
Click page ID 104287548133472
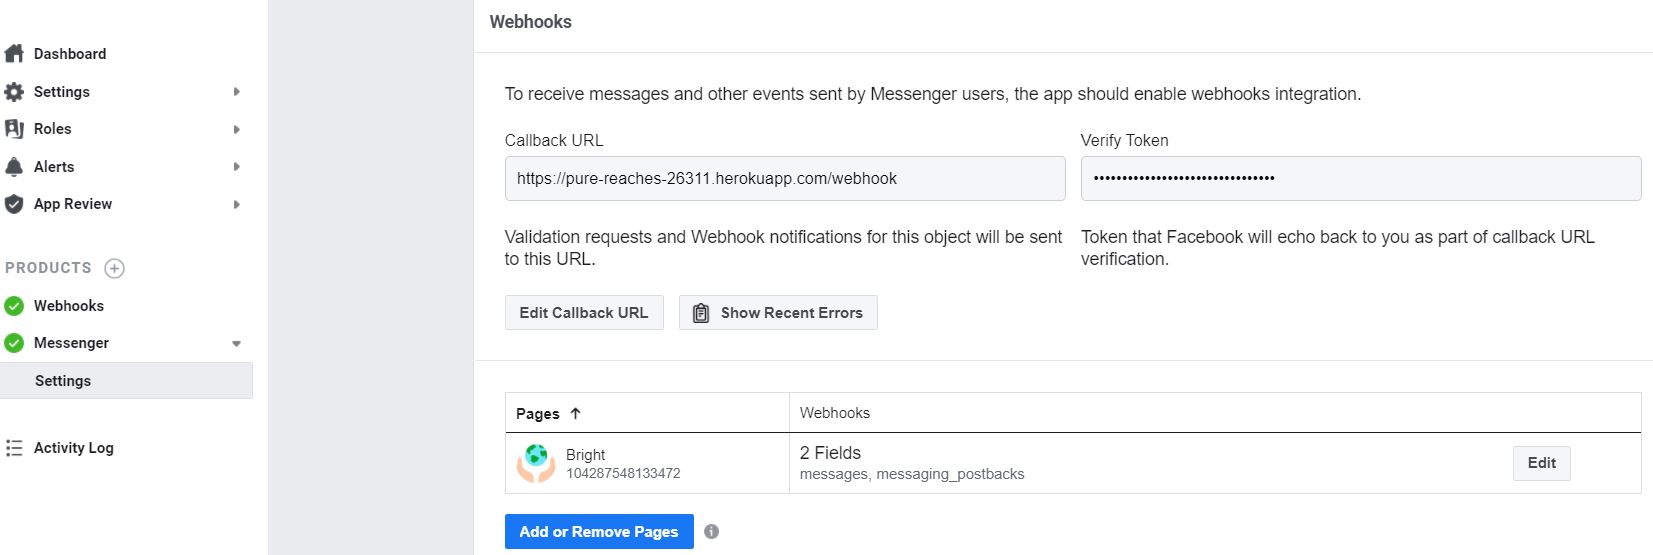tap(623, 474)
